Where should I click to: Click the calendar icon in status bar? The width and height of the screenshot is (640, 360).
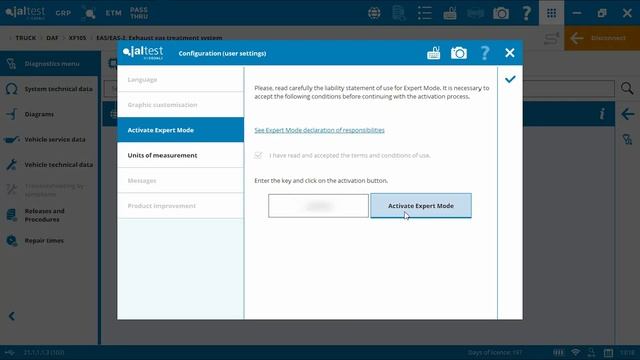tap(608, 352)
